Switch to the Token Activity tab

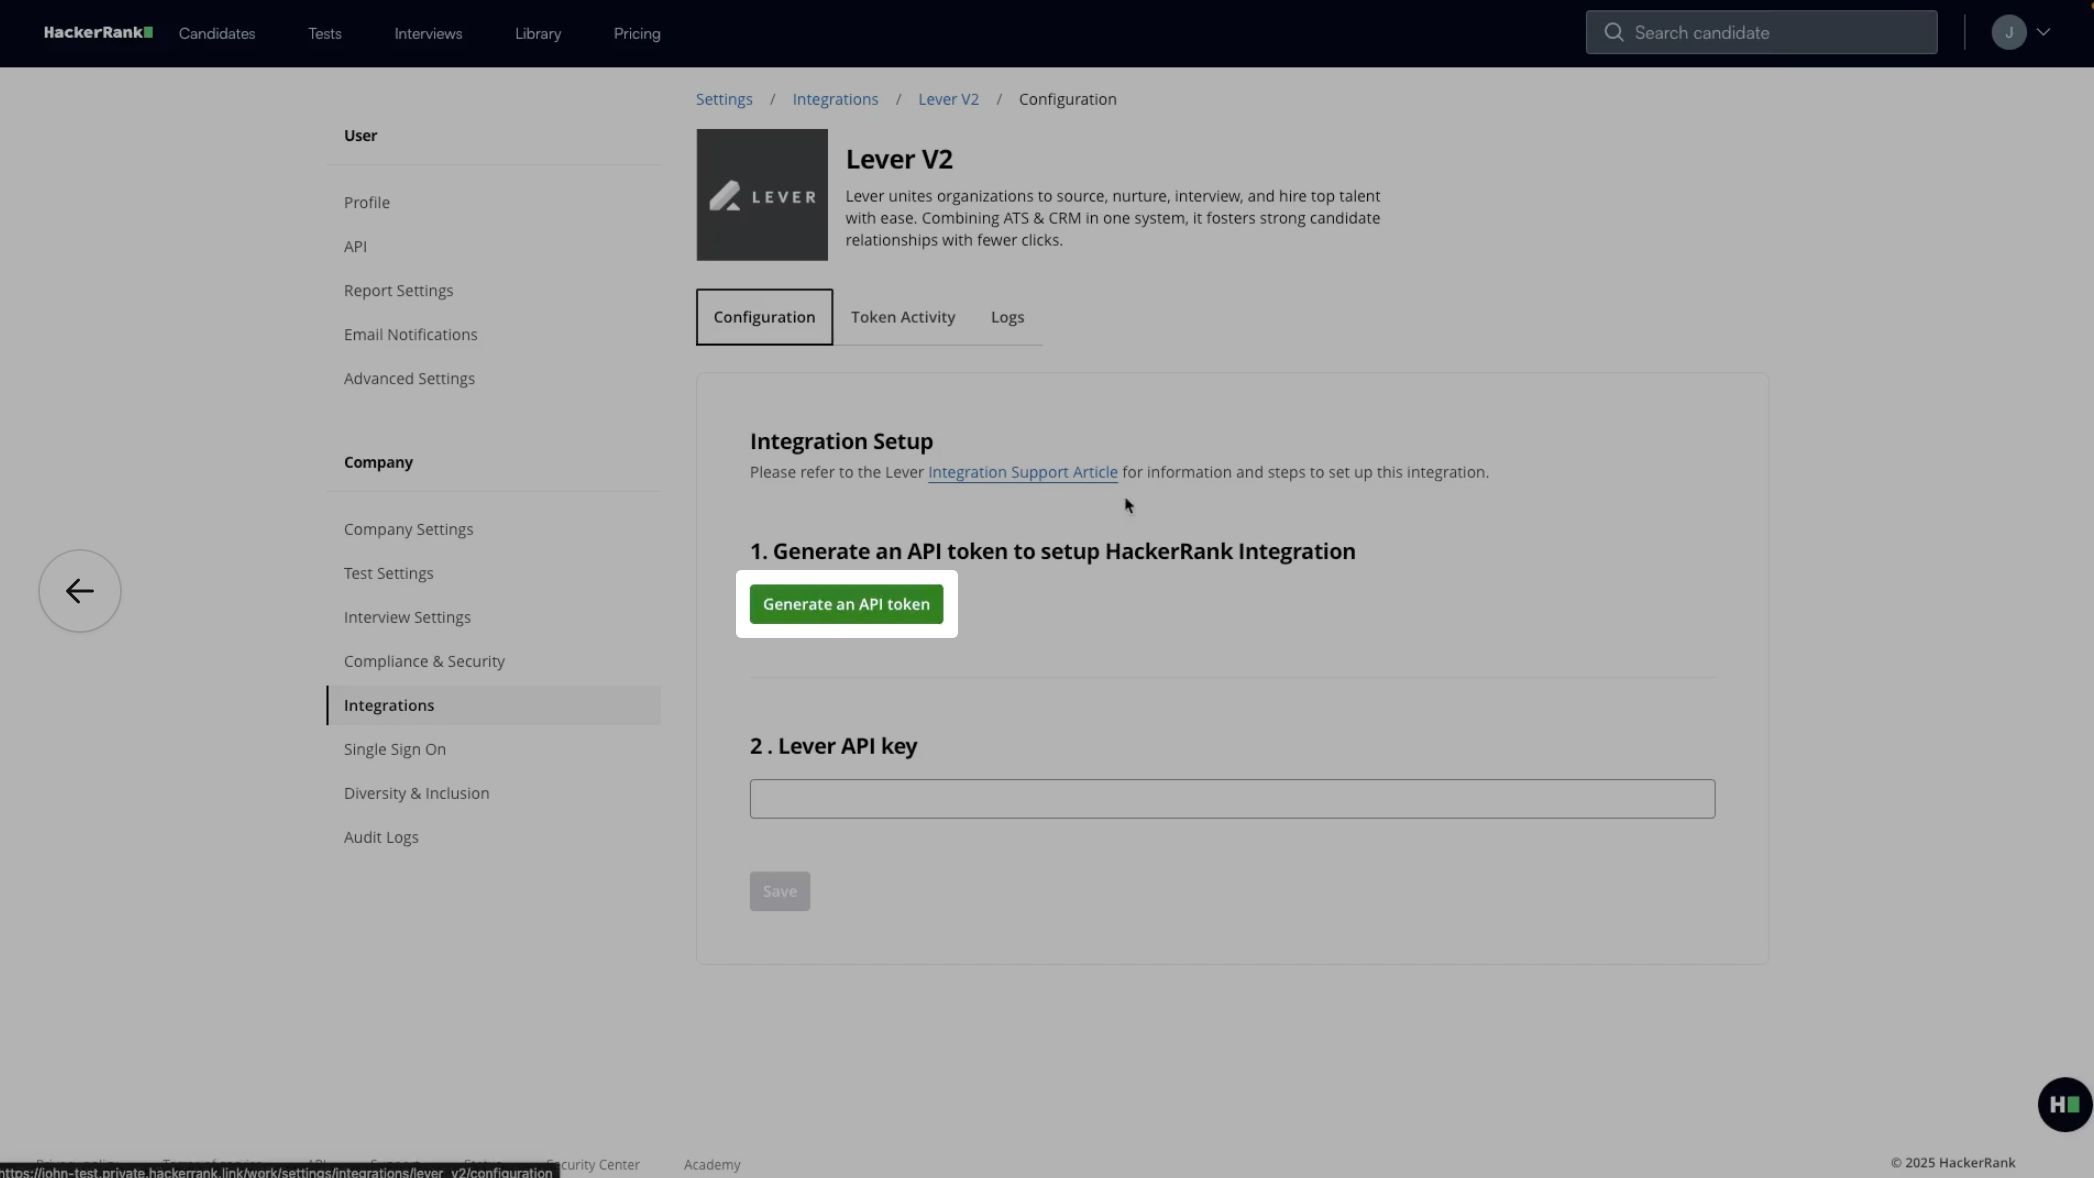click(903, 317)
